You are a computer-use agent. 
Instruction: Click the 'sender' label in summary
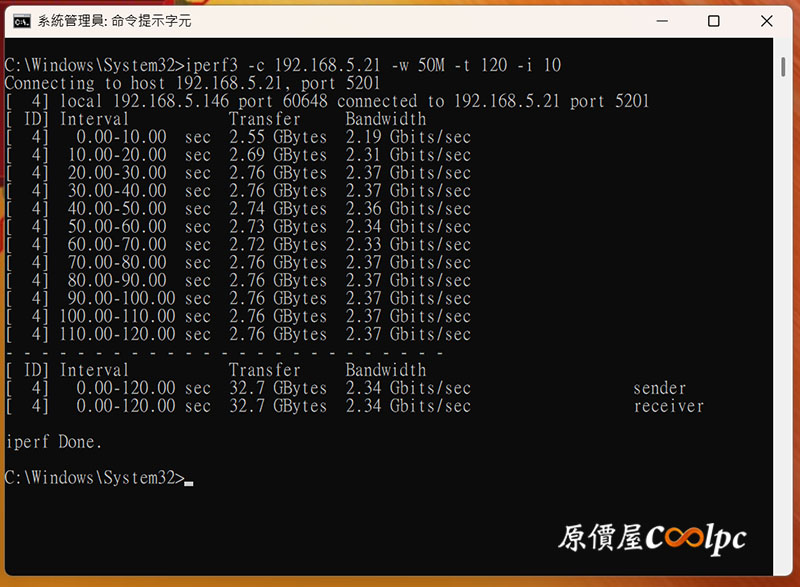pos(660,389)
